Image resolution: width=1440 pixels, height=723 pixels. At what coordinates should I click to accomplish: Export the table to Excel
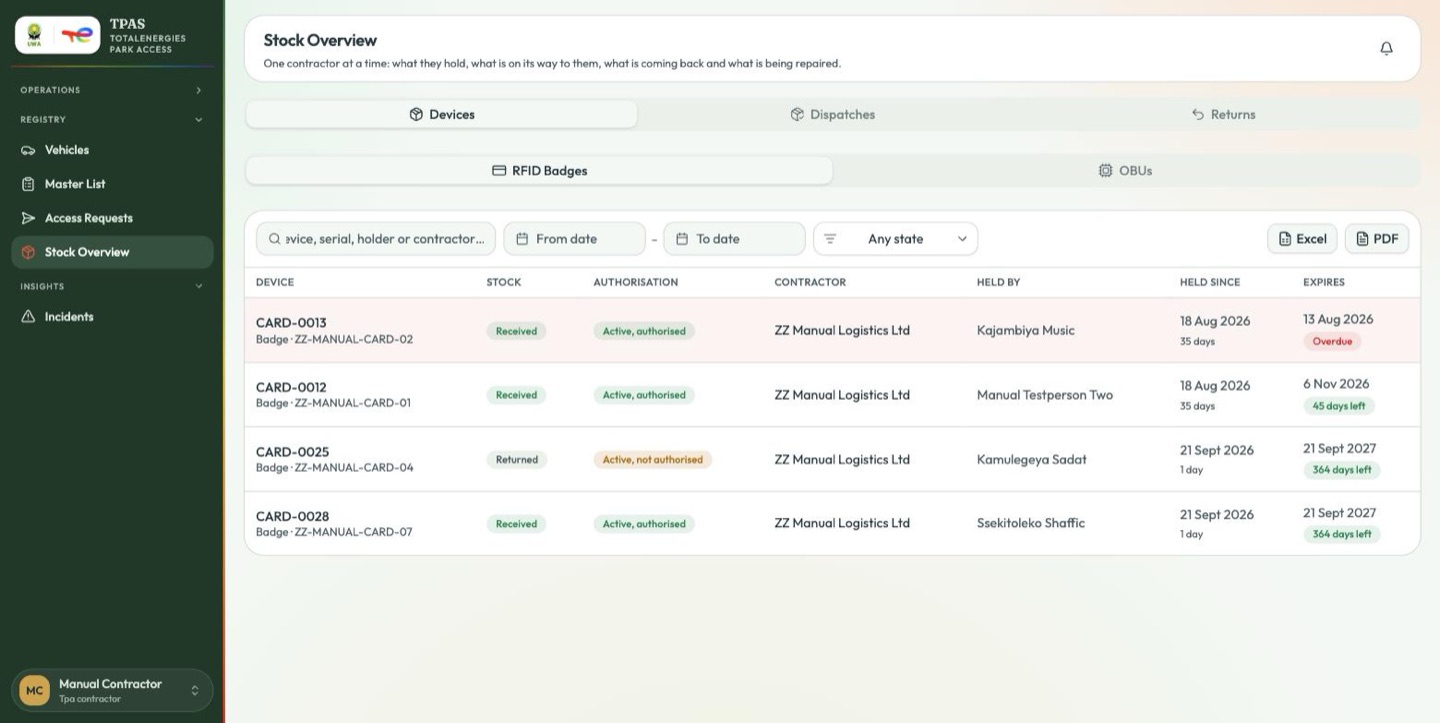pos(1302,239)
